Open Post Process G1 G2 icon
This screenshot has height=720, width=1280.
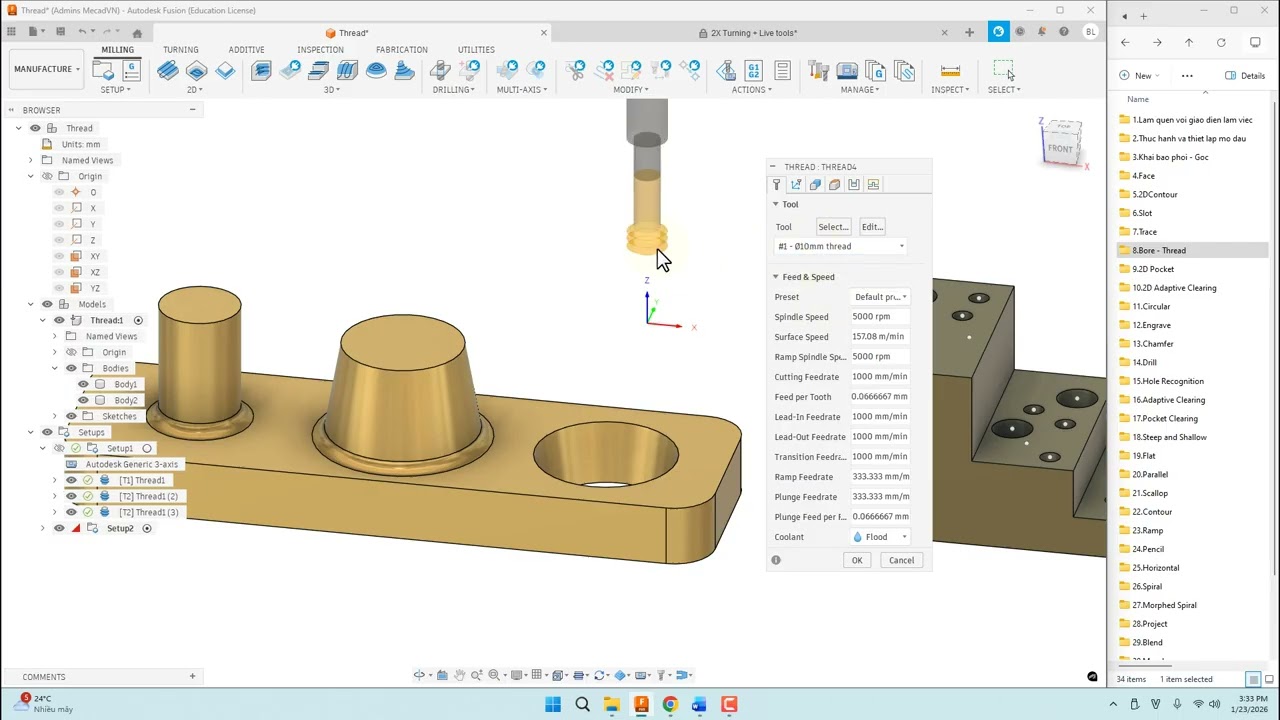click(754, 70)
